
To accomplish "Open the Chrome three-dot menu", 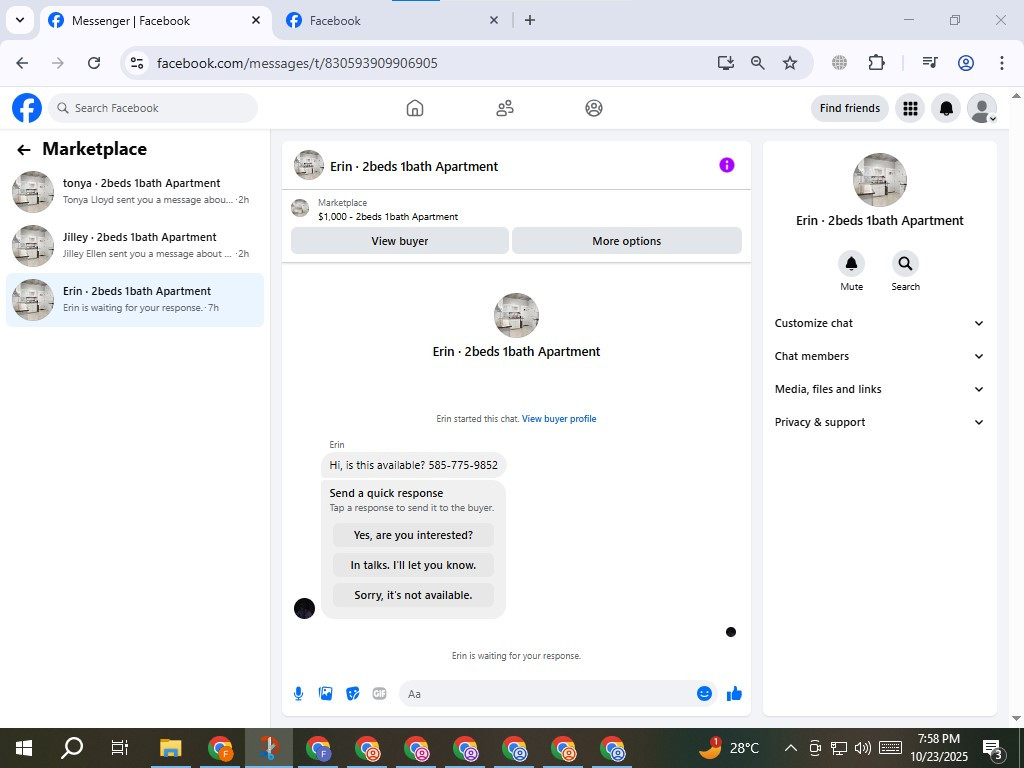I will (1002, 63).
